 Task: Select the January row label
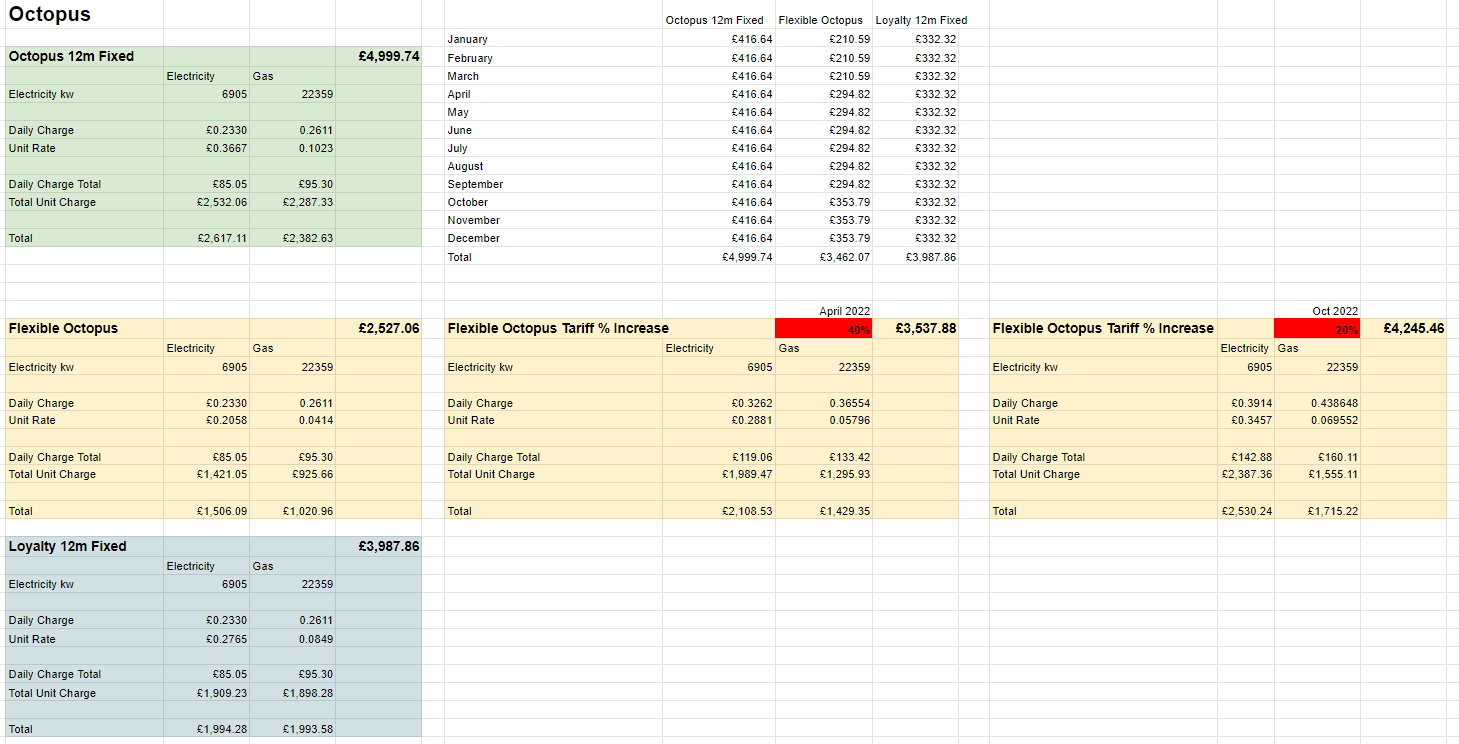(x=468, y=39)
